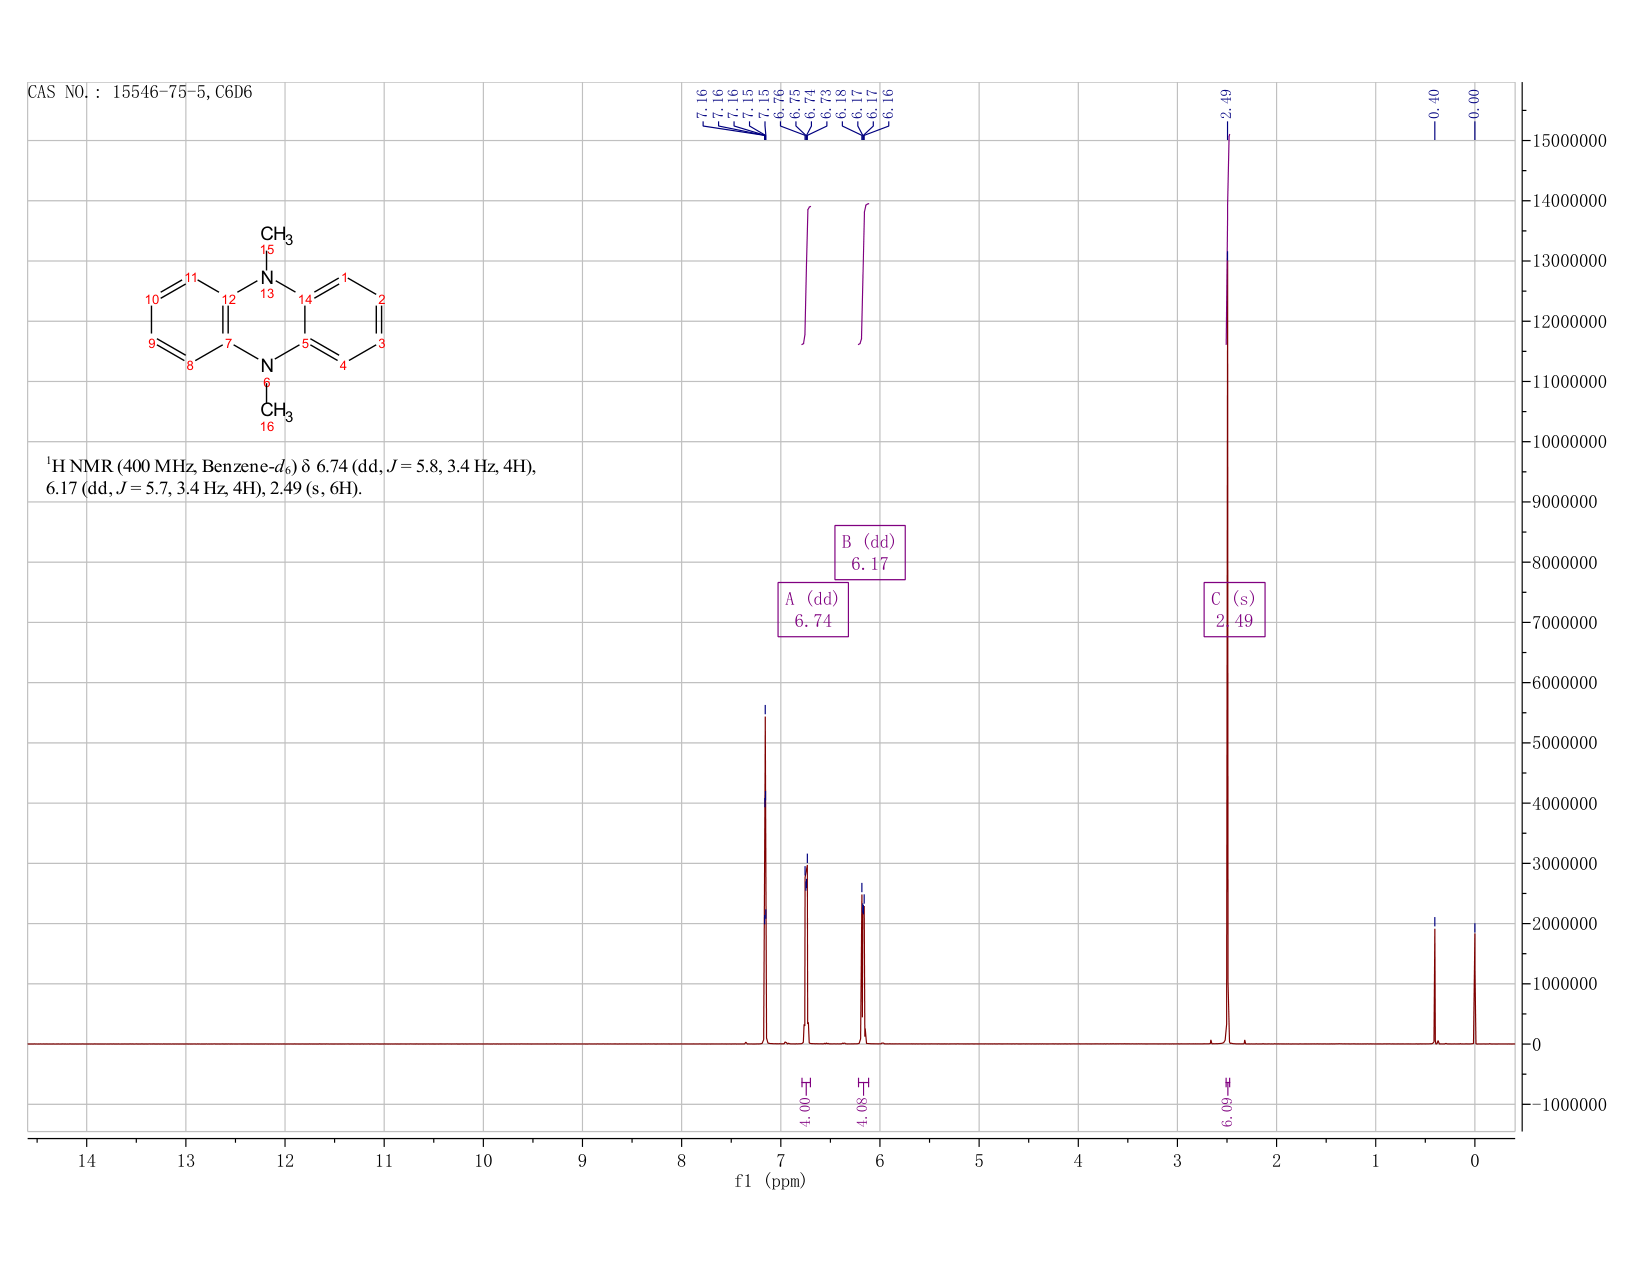Image resolution: width=1650 pixels, height=1275 pixels.
Task: Click the peak label 0.40
Action: coord(1434,103)
